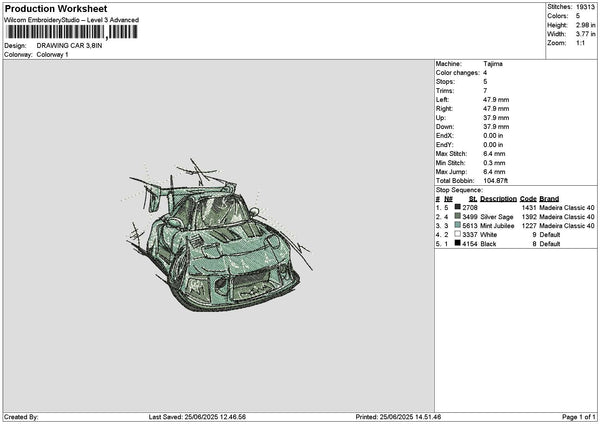600x424 pixels.
Task: Click the 'Max Stitch:' label
Action: 451,154
